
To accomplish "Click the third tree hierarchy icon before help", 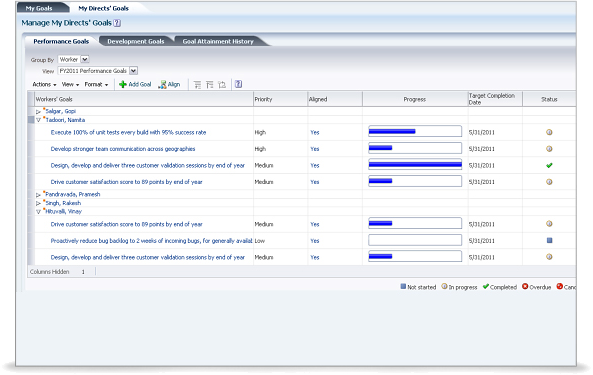I will tap(222, 85).
